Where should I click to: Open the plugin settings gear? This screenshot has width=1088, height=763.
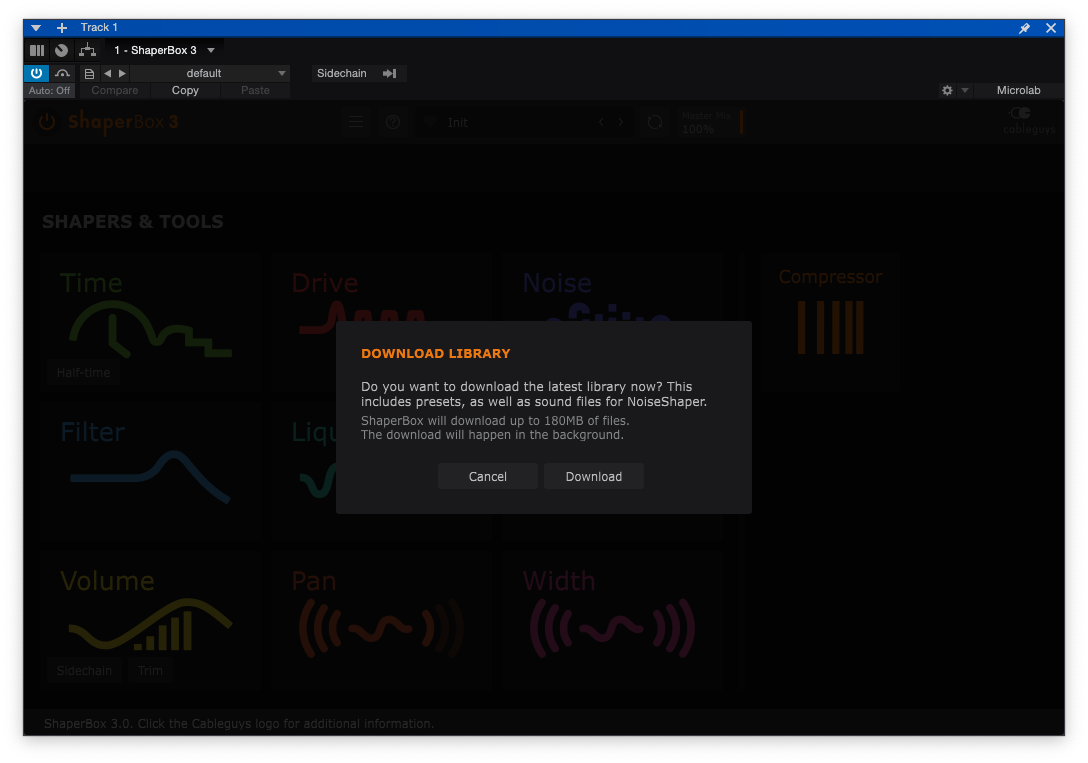947,90
